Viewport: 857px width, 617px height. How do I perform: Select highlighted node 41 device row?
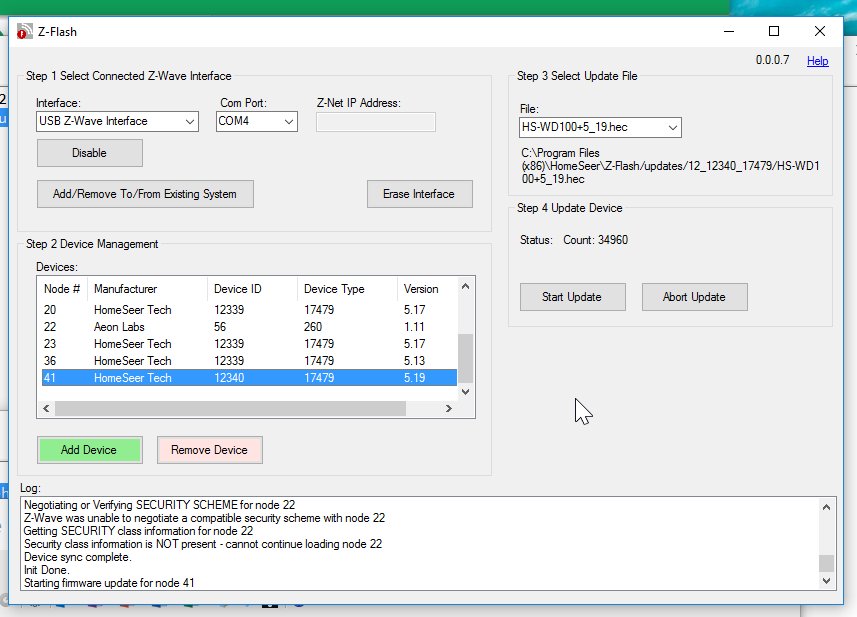pos(249,378)
